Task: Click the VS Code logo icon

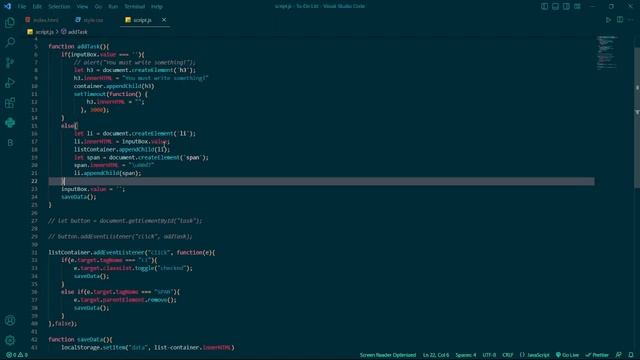Action: click(7, 6)
